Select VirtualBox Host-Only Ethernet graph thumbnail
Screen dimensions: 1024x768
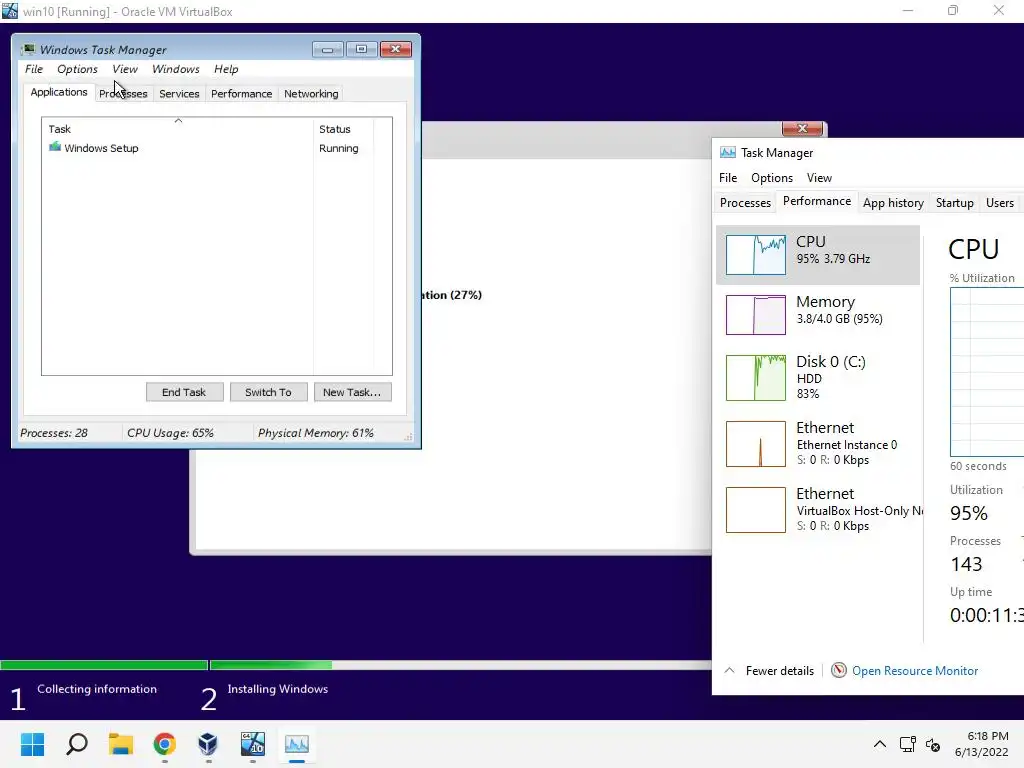(x=756, y=510)
